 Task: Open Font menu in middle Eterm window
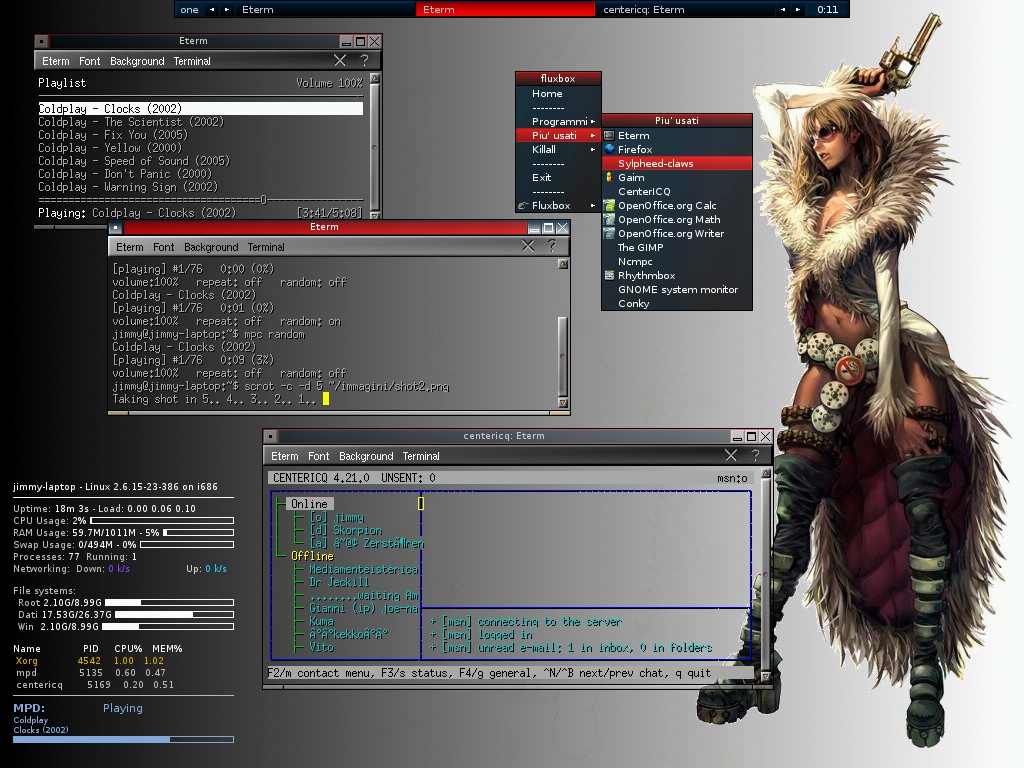(163, 248)
